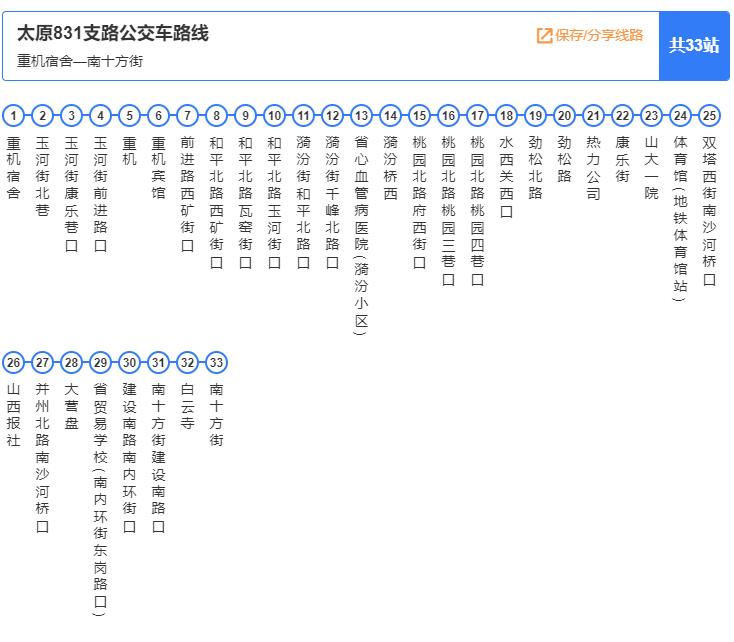Select stop circle number 12
Screen dimensions: 734x642
pos(333,116)
